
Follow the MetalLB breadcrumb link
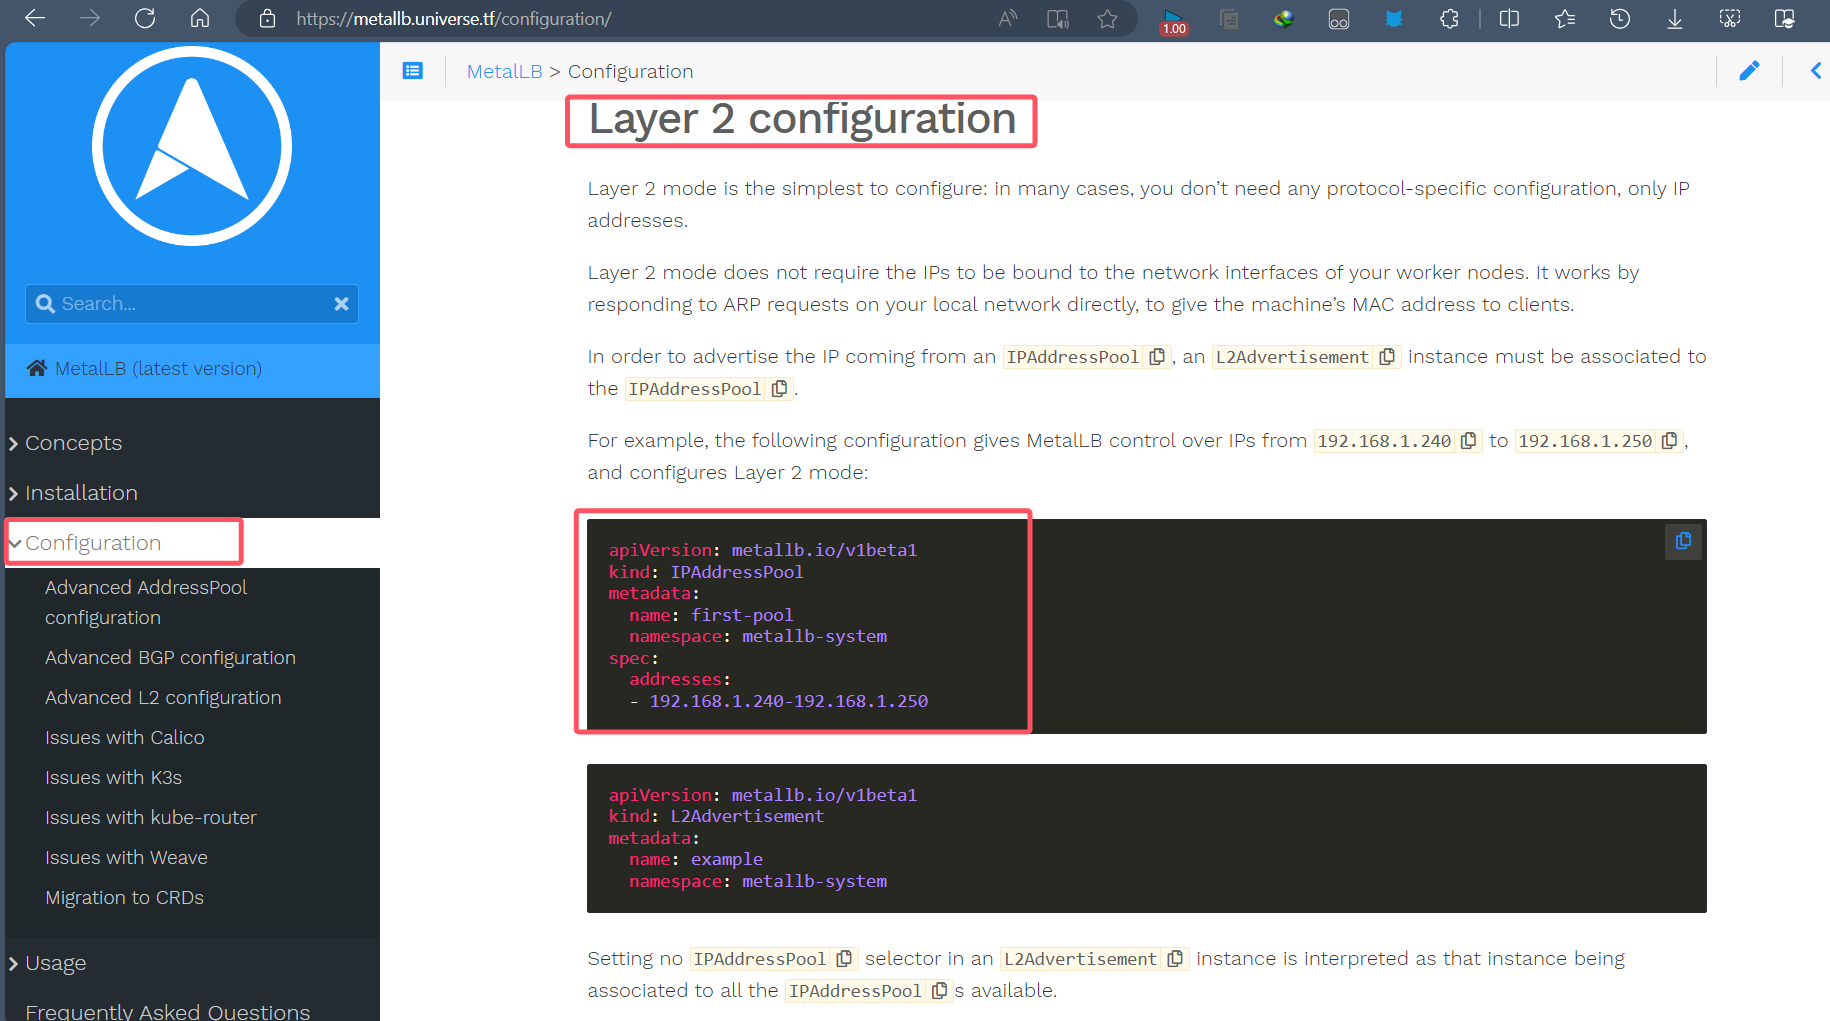click(504, 71)
